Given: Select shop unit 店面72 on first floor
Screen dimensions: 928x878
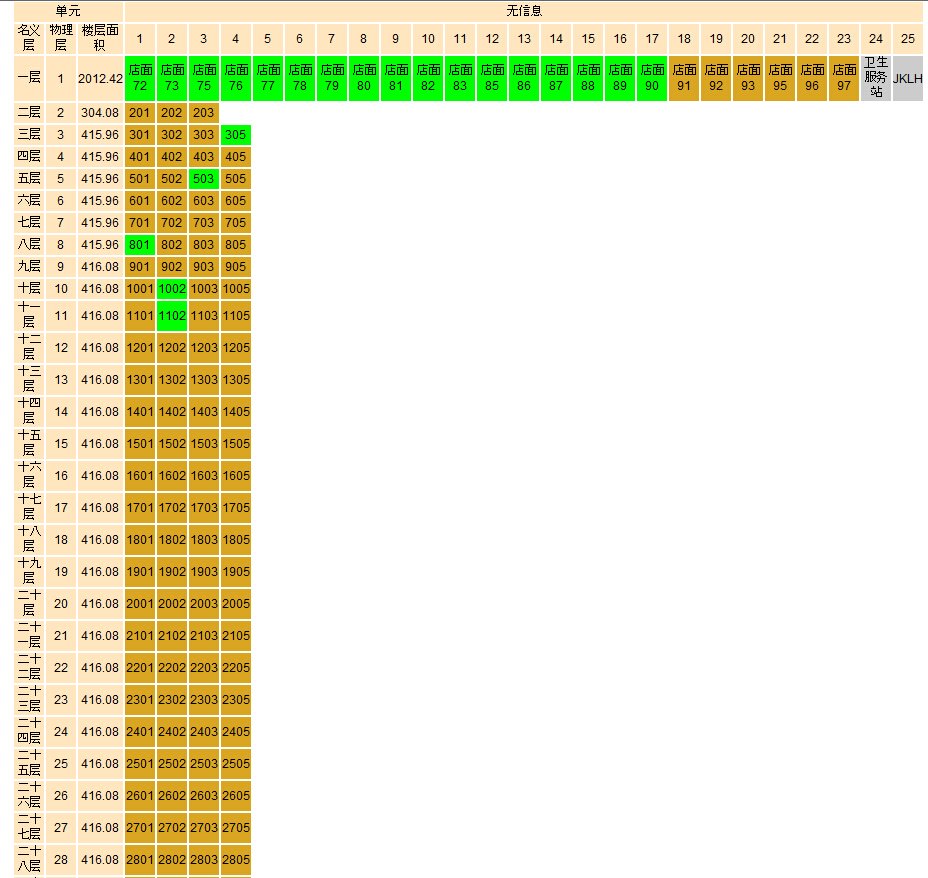Looking at the screenshot, I should (140, 78).
